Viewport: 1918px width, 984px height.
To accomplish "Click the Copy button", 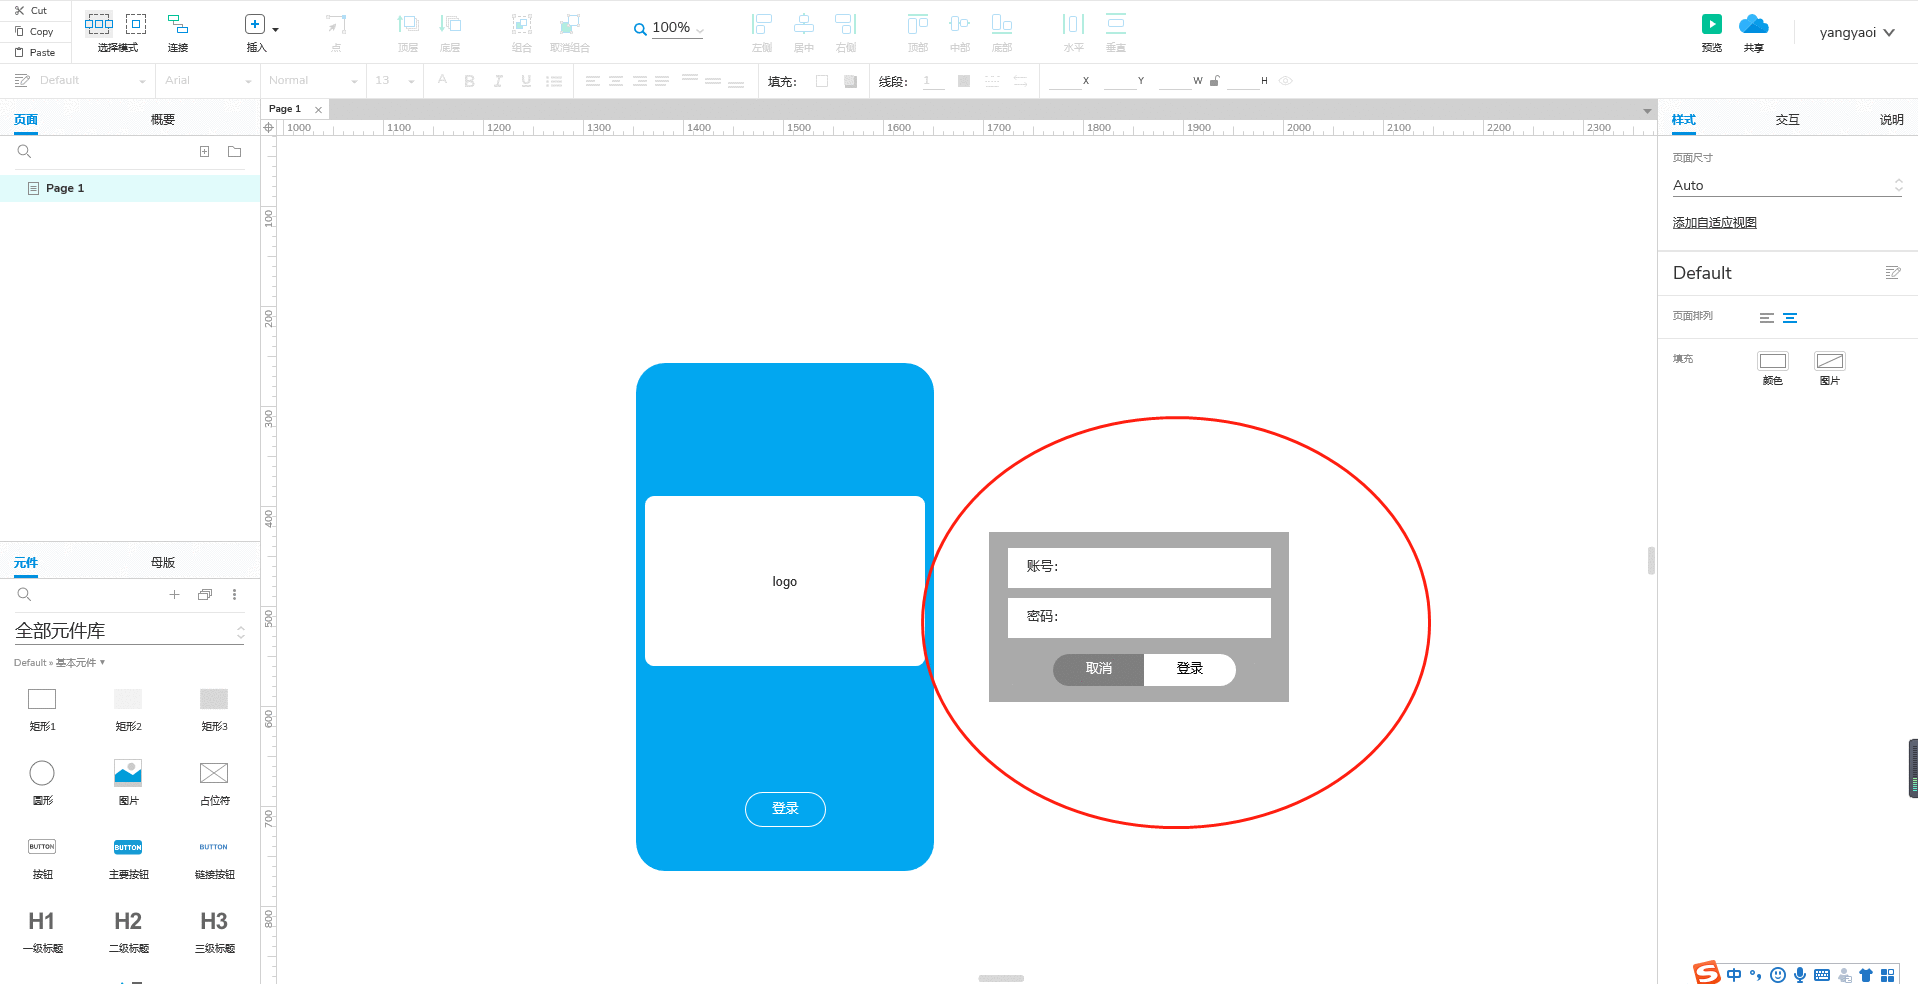I will coord(34,32).
